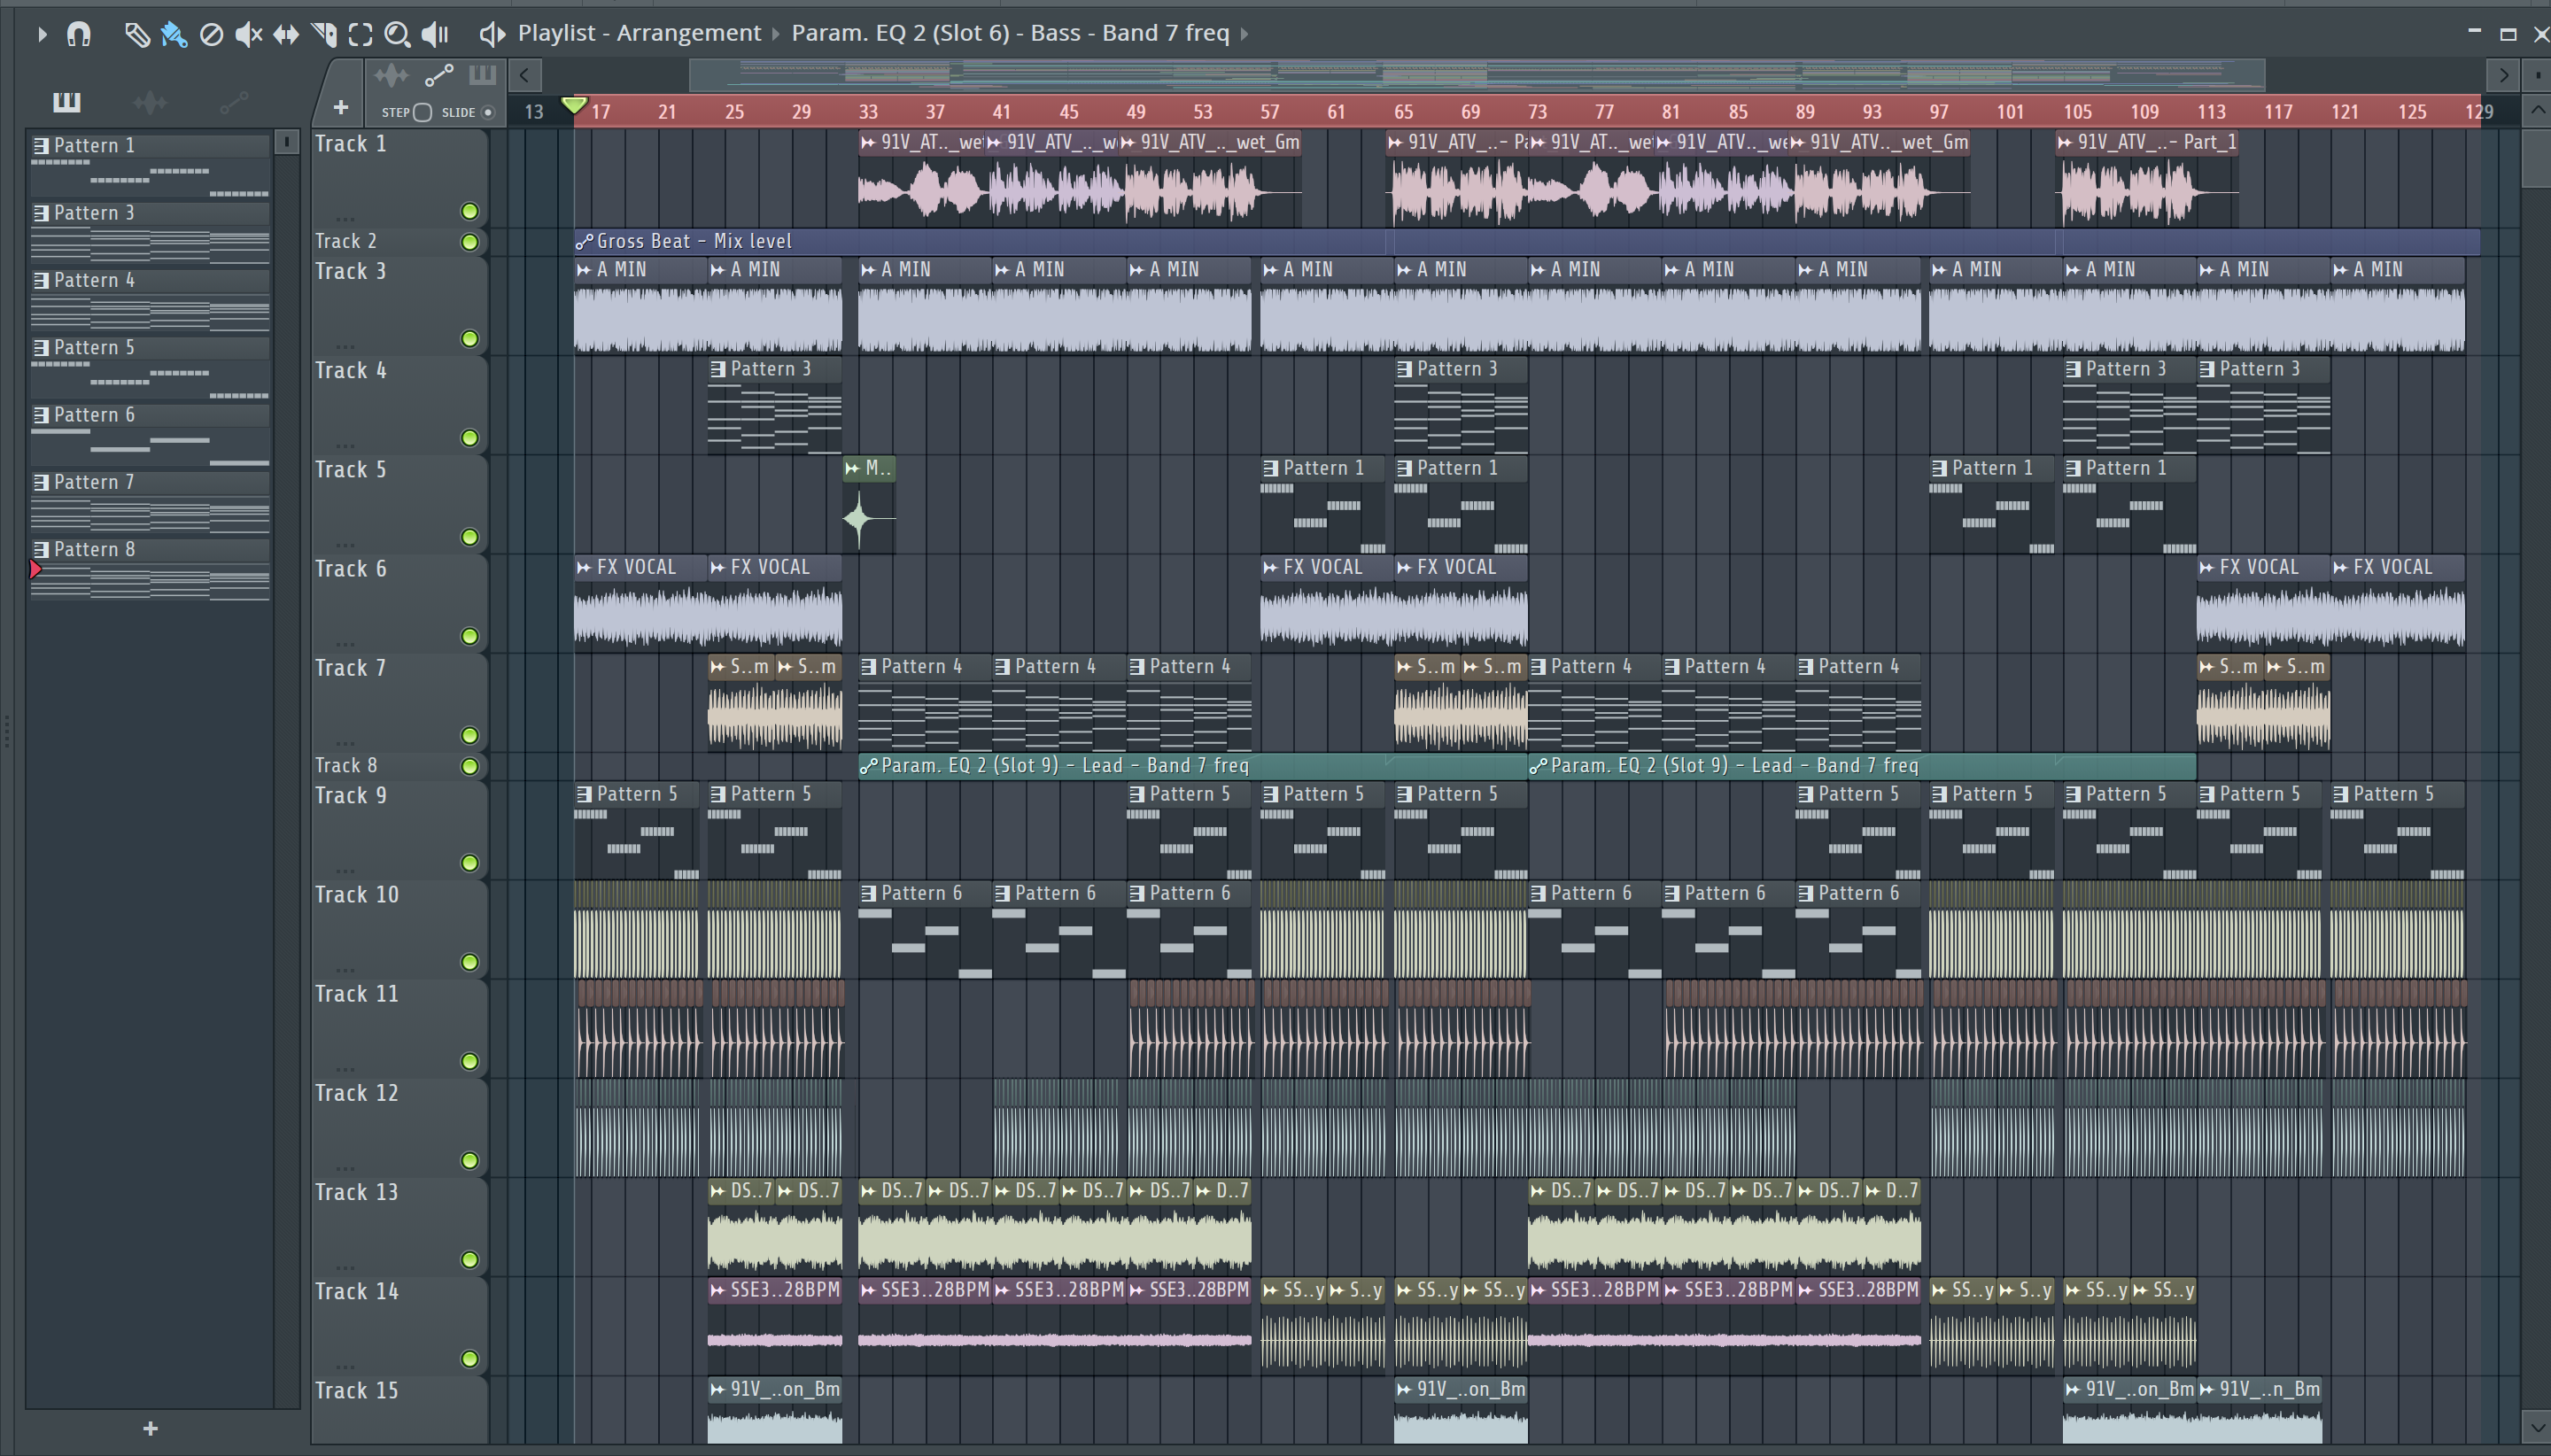
Task: Select first SSE3..28BPM clip on Track 14
Action: click(x=774, y=1325)
